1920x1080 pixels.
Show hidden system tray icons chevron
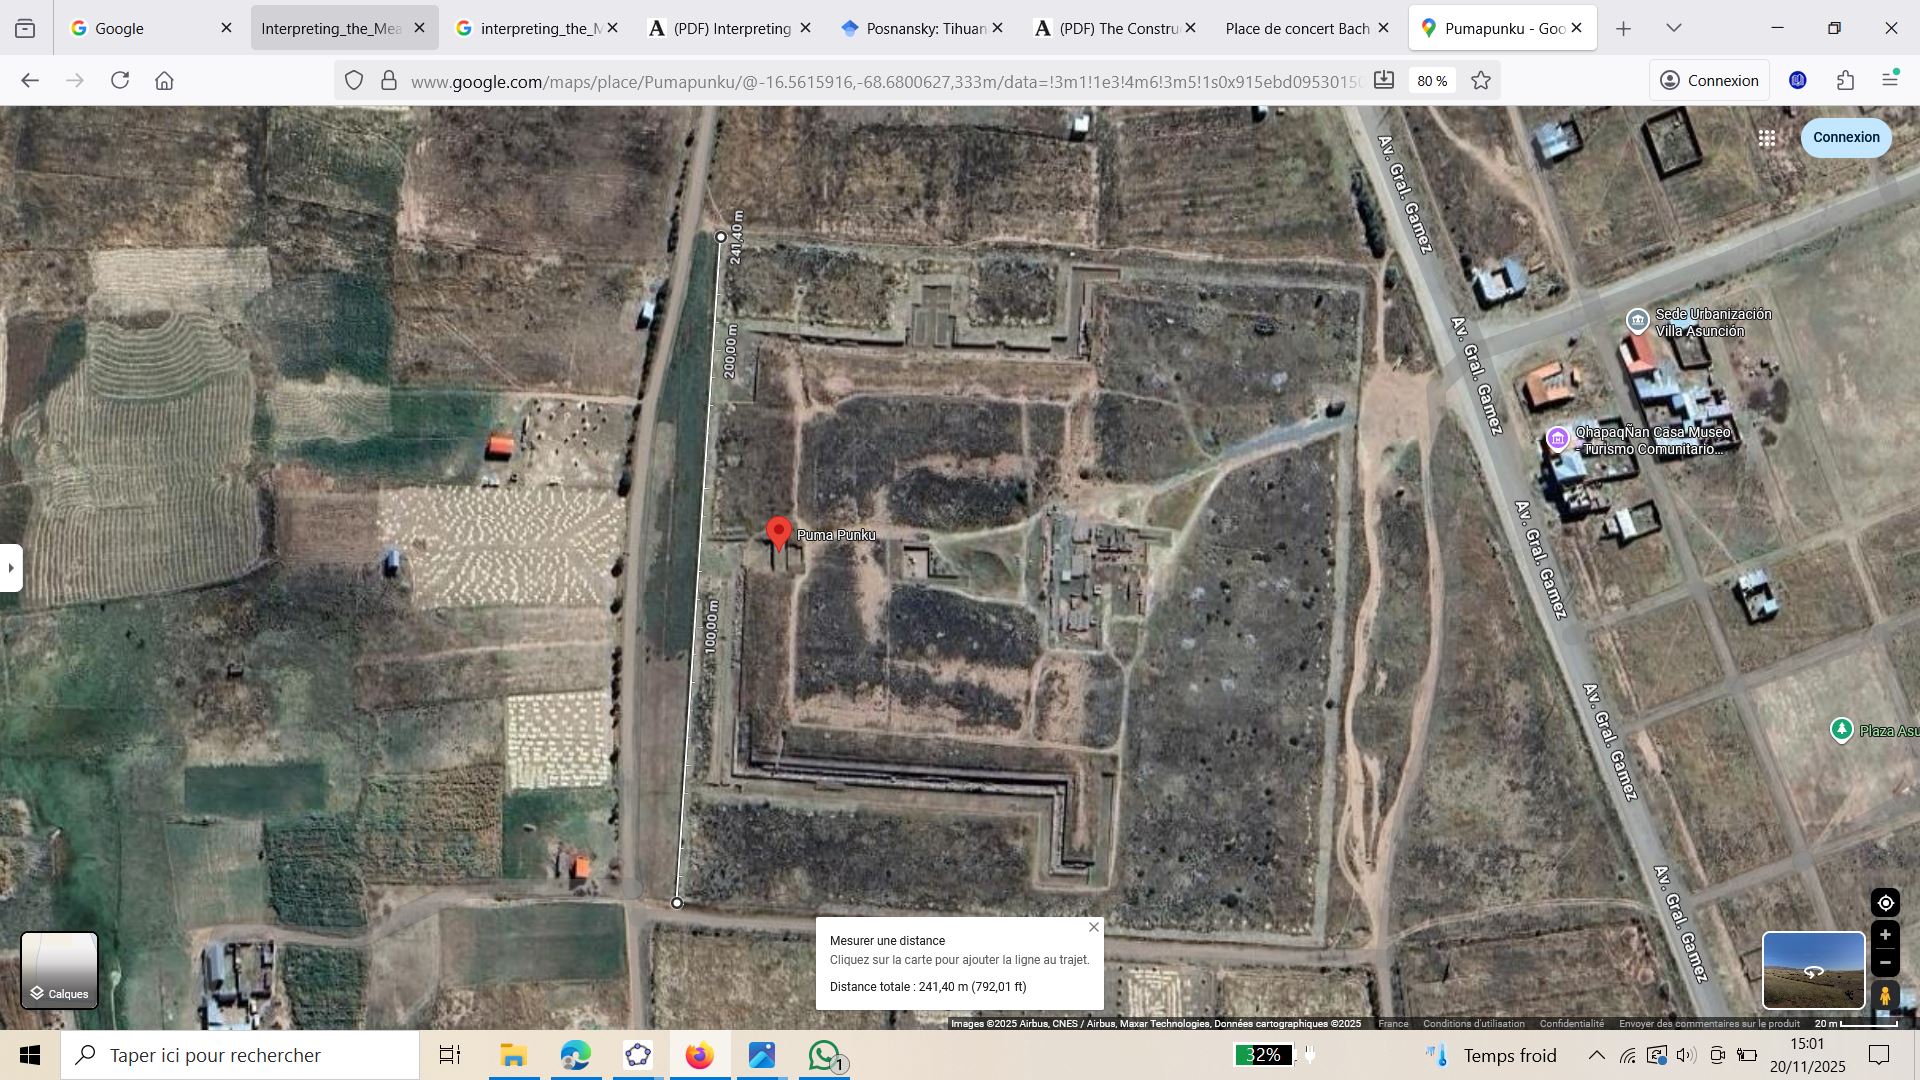[1596, 1055]
